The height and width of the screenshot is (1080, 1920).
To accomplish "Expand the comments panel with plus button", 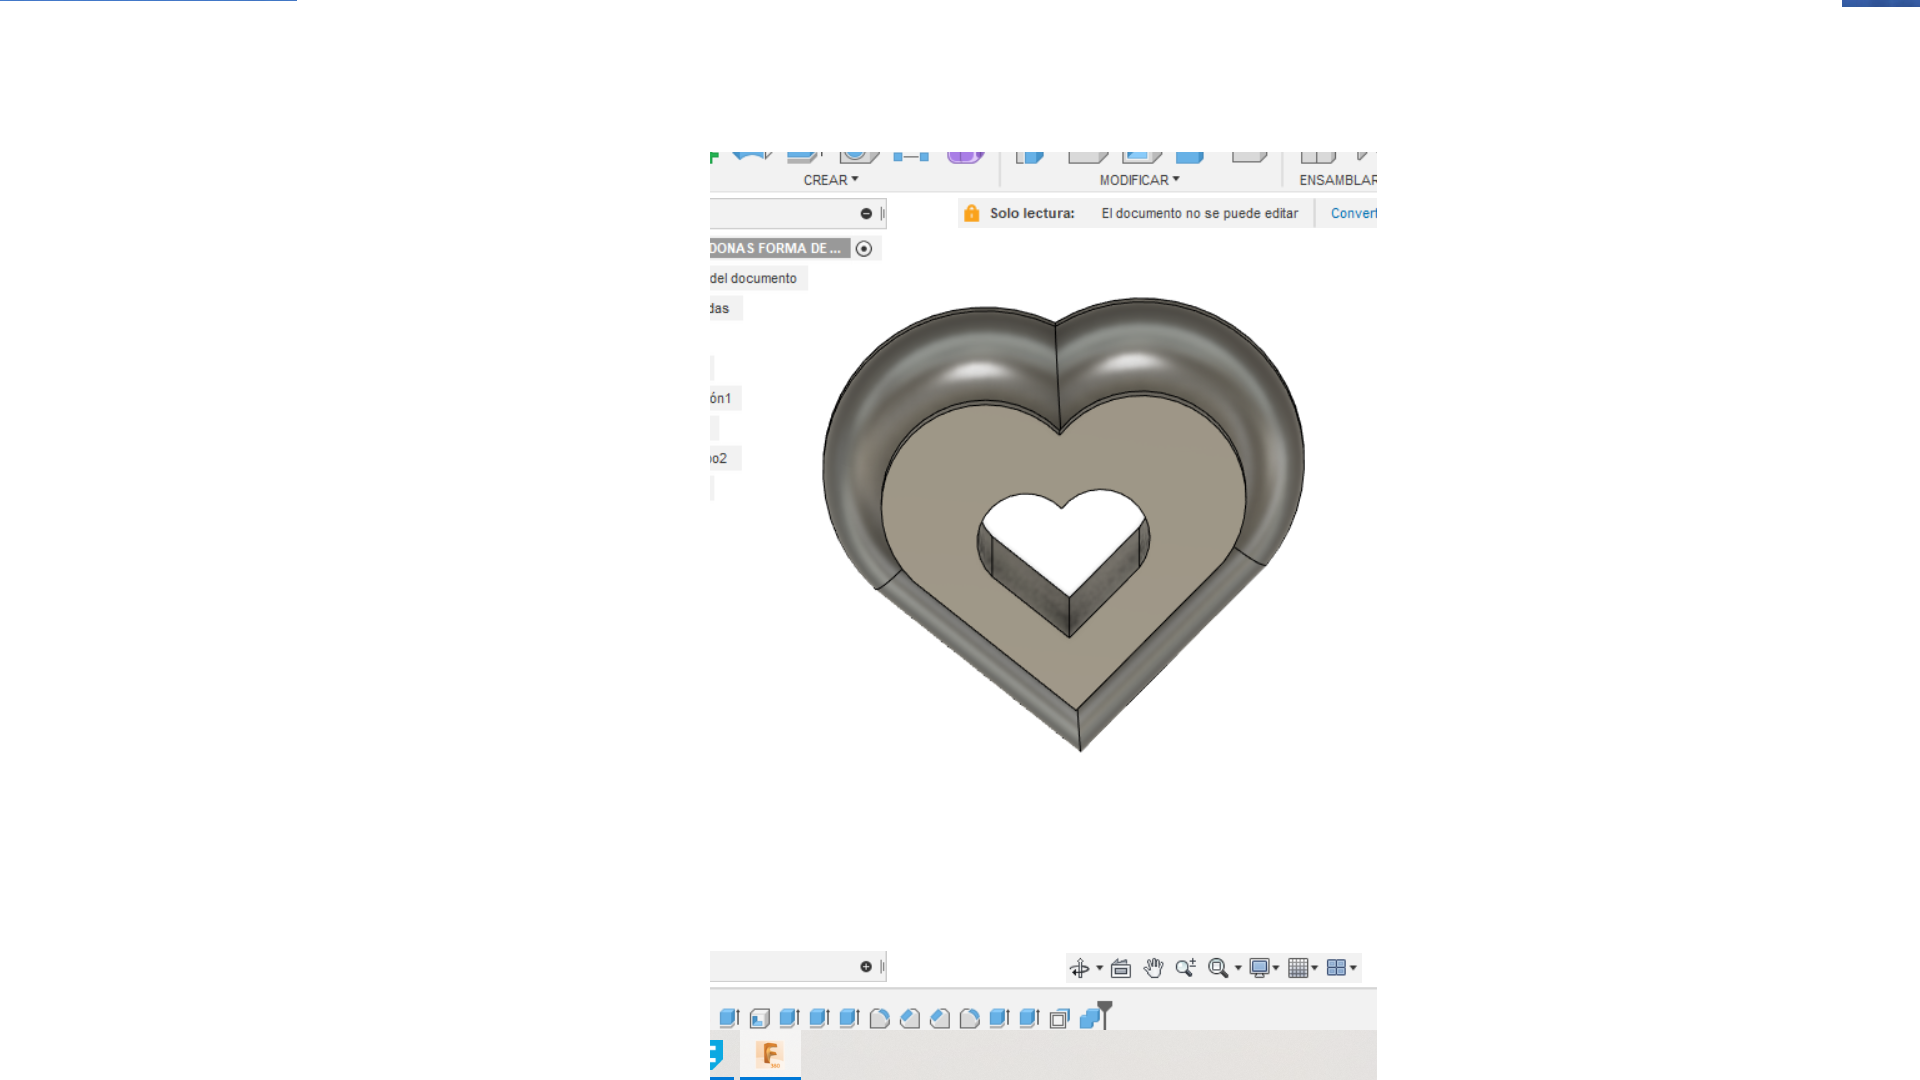I will click(866, 967).
